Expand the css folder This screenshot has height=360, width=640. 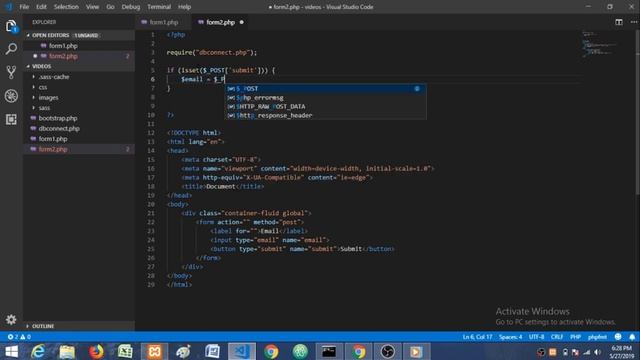click(43, 87)
